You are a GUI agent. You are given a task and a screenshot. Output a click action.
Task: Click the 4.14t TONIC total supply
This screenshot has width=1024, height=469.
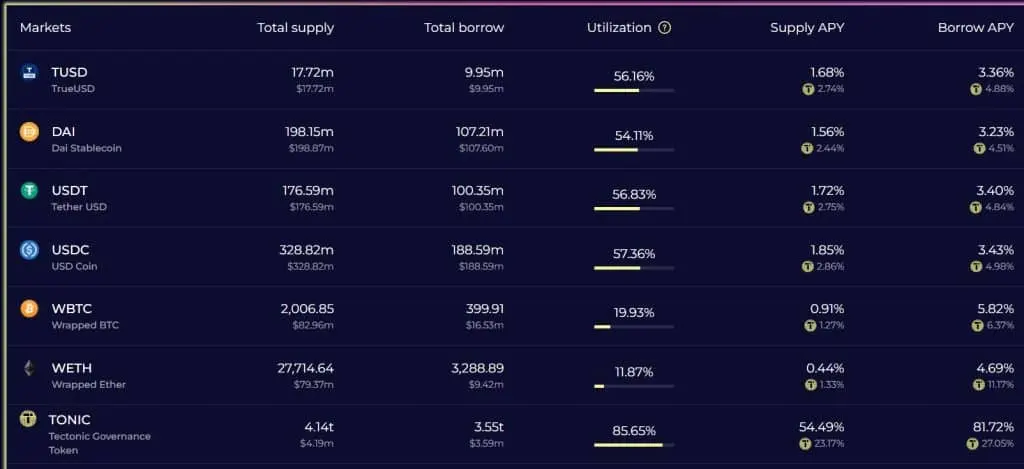click(319, 427)
